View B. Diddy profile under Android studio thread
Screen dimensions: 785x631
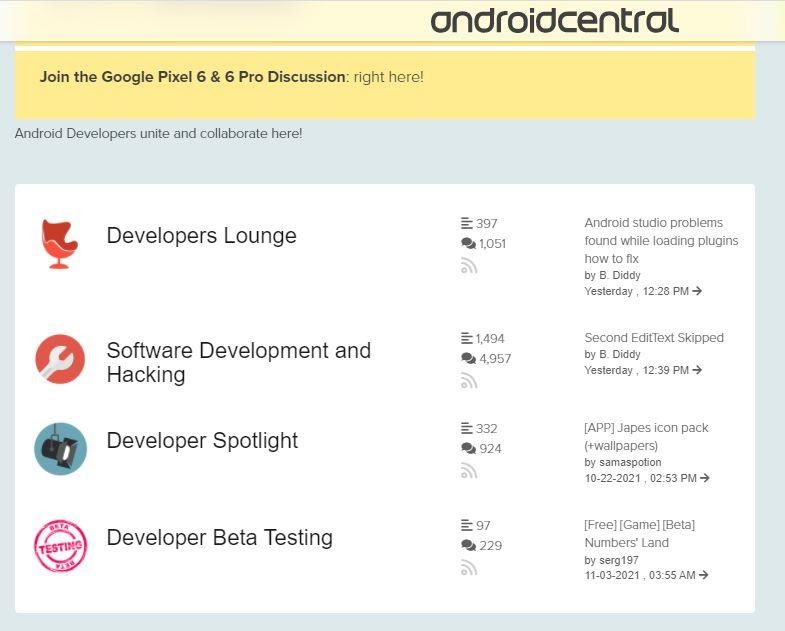tap(620, 275)
